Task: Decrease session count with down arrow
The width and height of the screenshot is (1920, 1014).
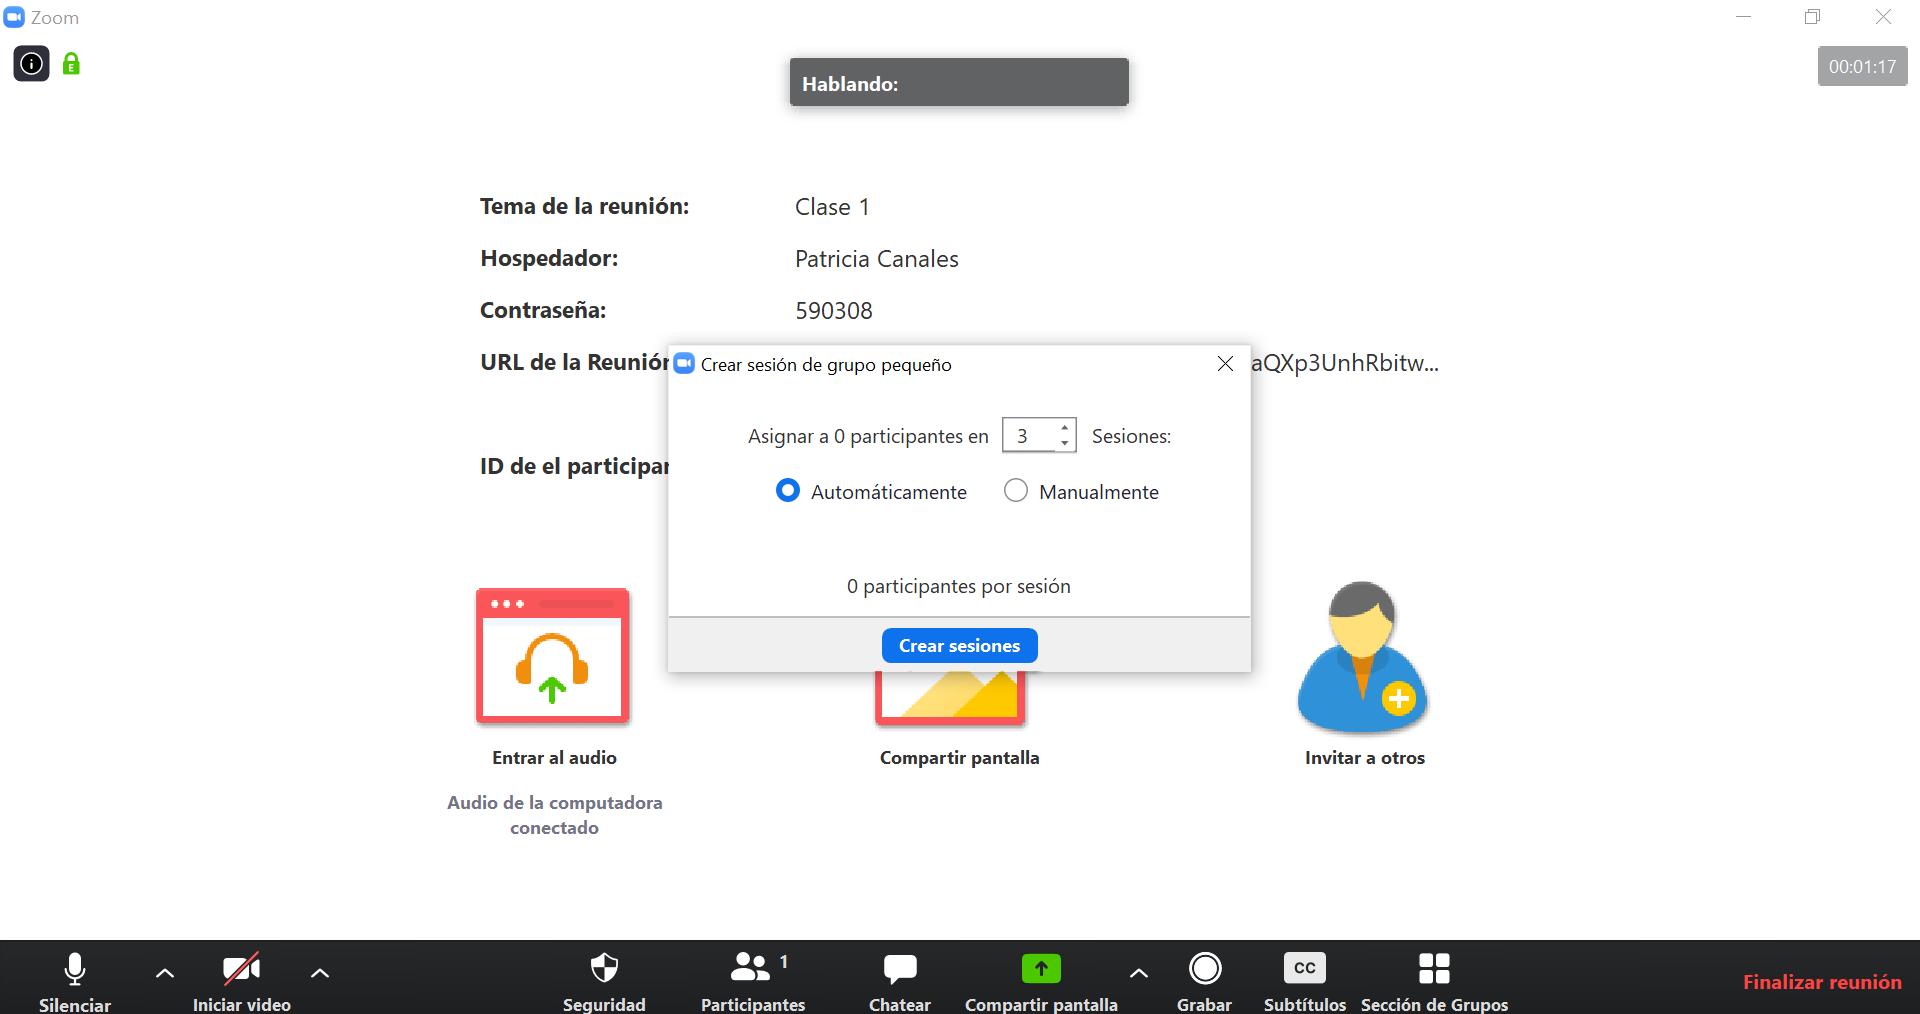Action: pos(1065,443)
